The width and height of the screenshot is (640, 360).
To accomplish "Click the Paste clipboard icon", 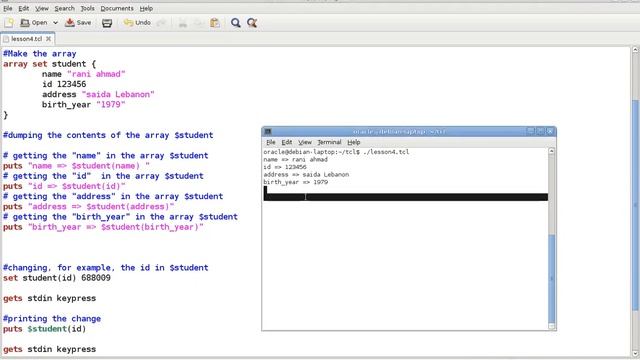I will click(215, 23).
